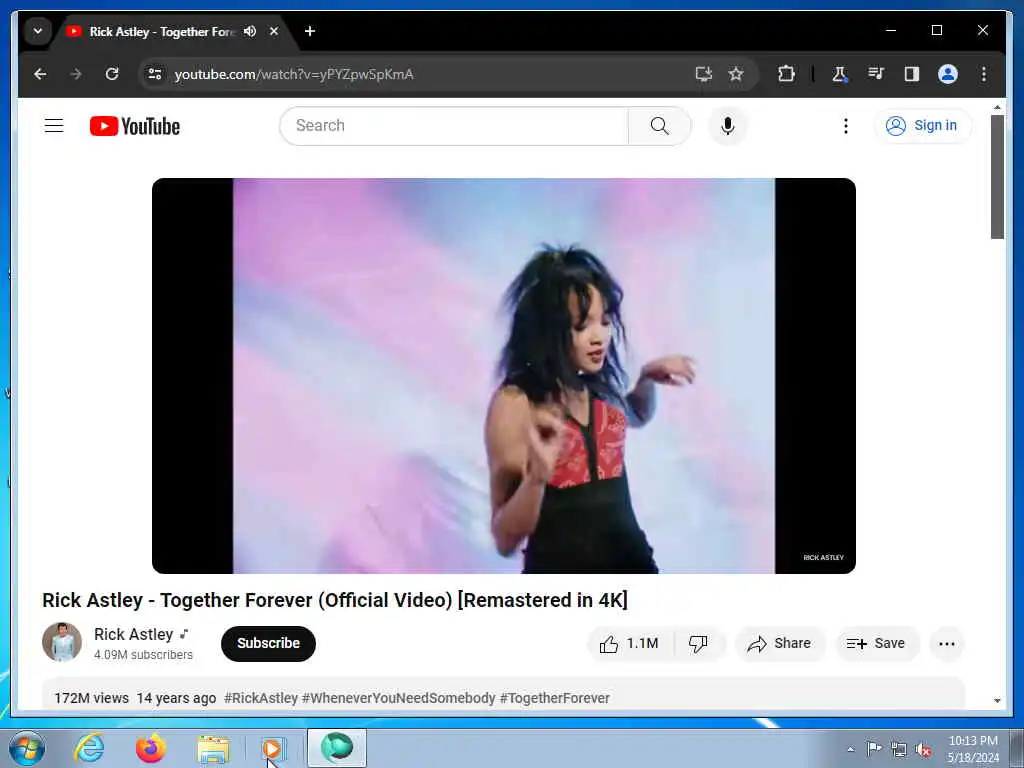1024x768 pixels.
Task: Search with your voice microphone icon
Action: [x=728, y=125]
